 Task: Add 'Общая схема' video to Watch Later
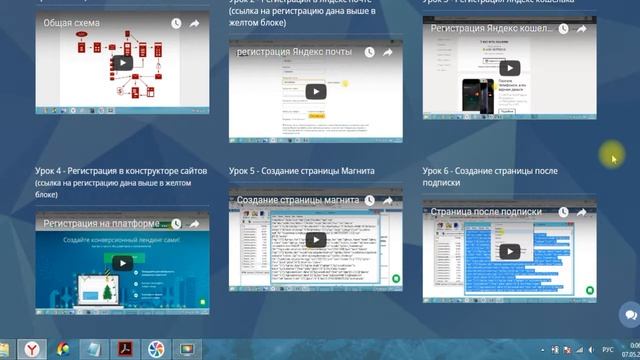176,23
